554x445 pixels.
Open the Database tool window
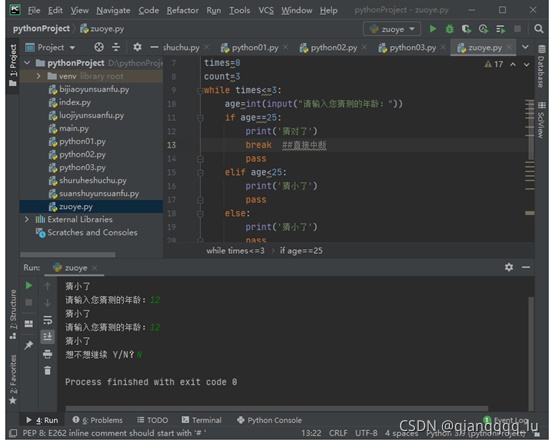pyautogui.click(x=541, y=66)
